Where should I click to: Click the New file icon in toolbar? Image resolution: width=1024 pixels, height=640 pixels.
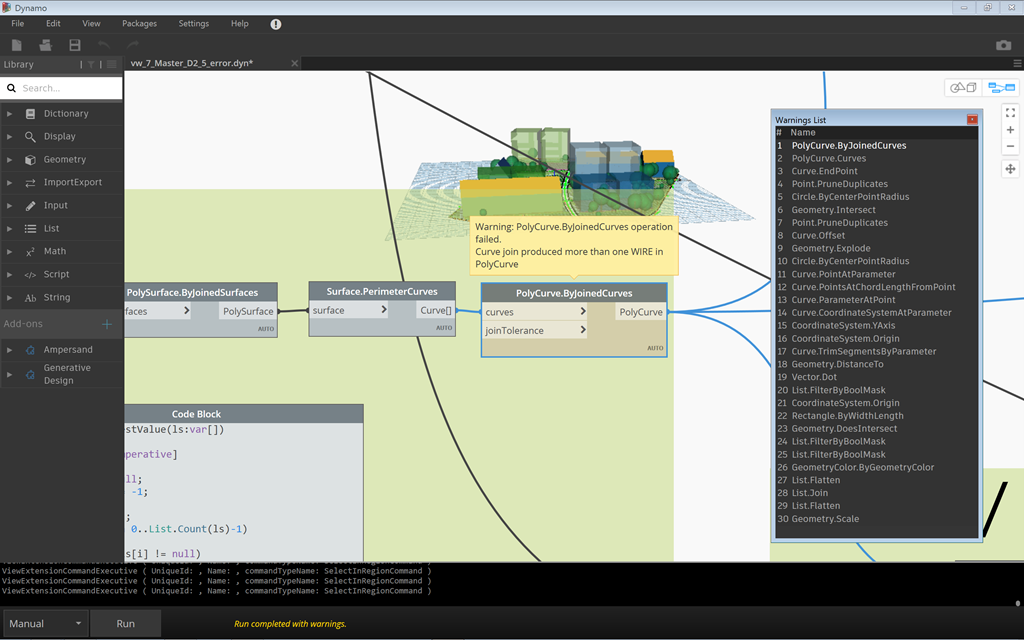(x=17, y=45)
